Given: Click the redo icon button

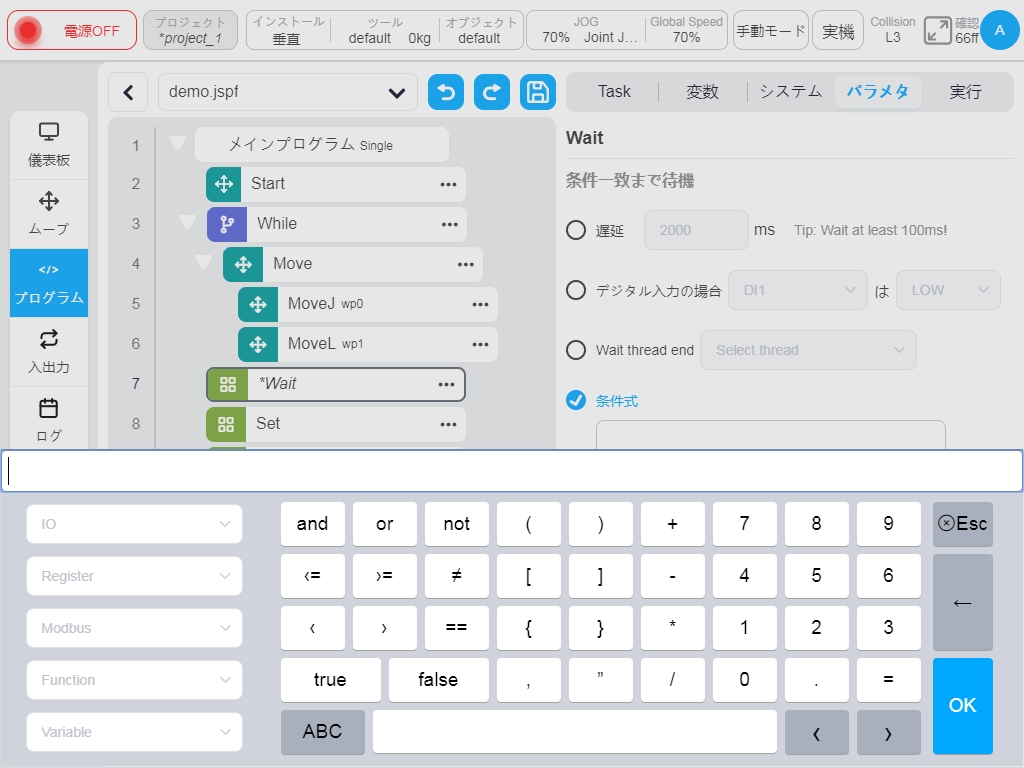Looking at the screenshot, I should click(492, 92).
